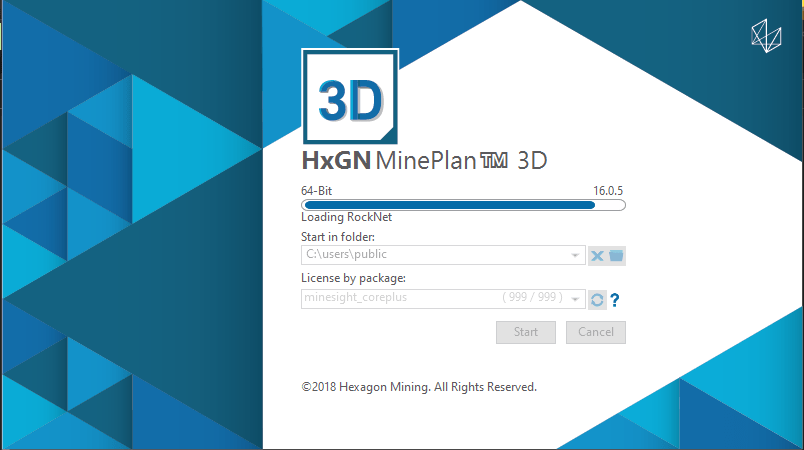Expand the Start in folder dropdown arrow
The image size is (804, 450).
[575, 255]
